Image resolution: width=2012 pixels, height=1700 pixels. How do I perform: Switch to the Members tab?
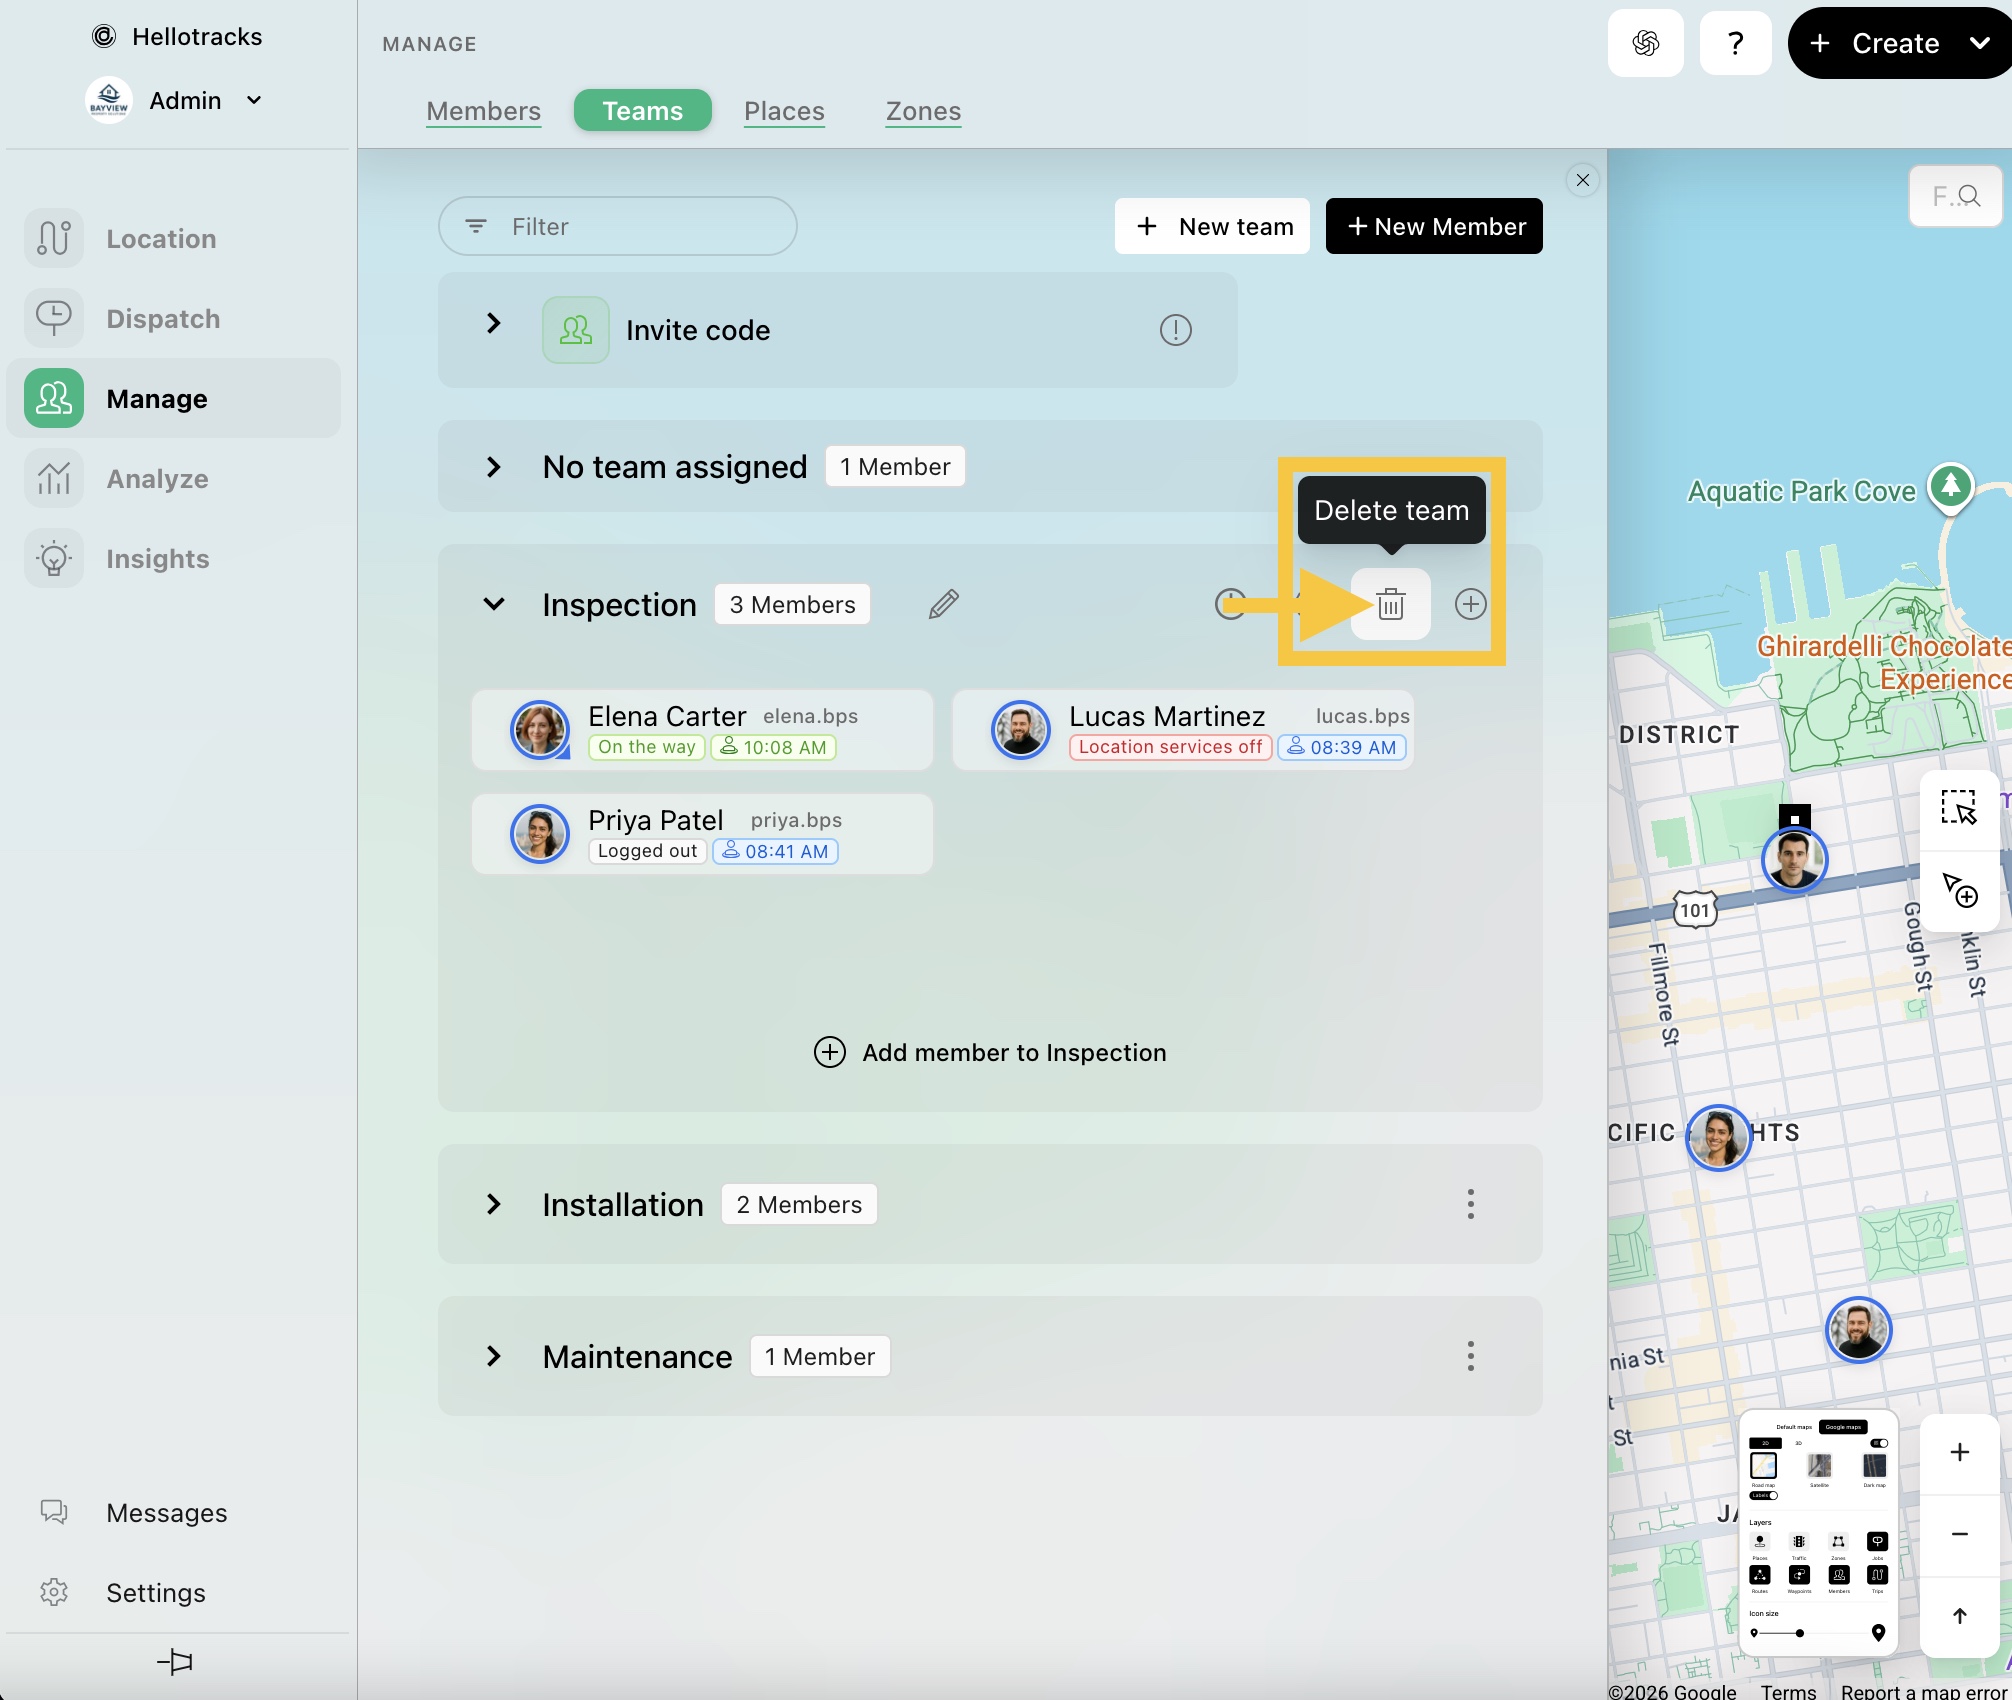[x=483, y=111]
